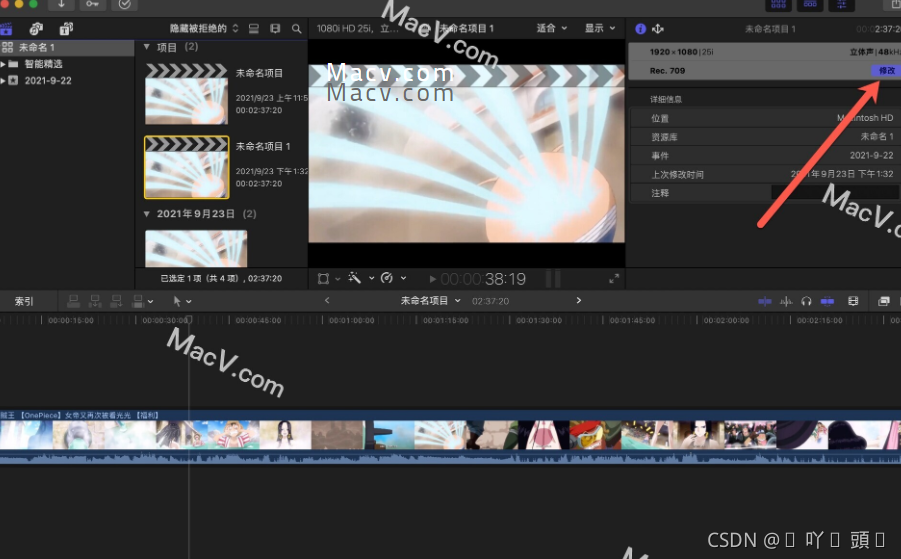Click ruler mark 00:01:00:00
Viewport: 901px width, 559px height.
(x=352, y=321)
